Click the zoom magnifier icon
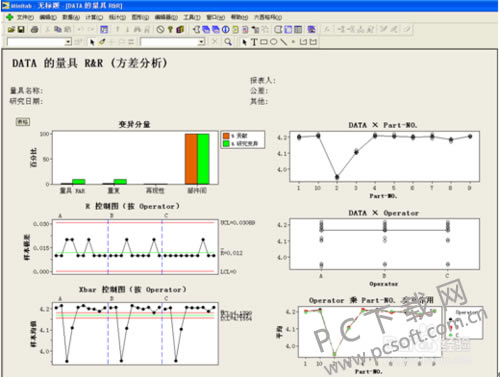Screen dimensions: 500x377 click(228, 42)
